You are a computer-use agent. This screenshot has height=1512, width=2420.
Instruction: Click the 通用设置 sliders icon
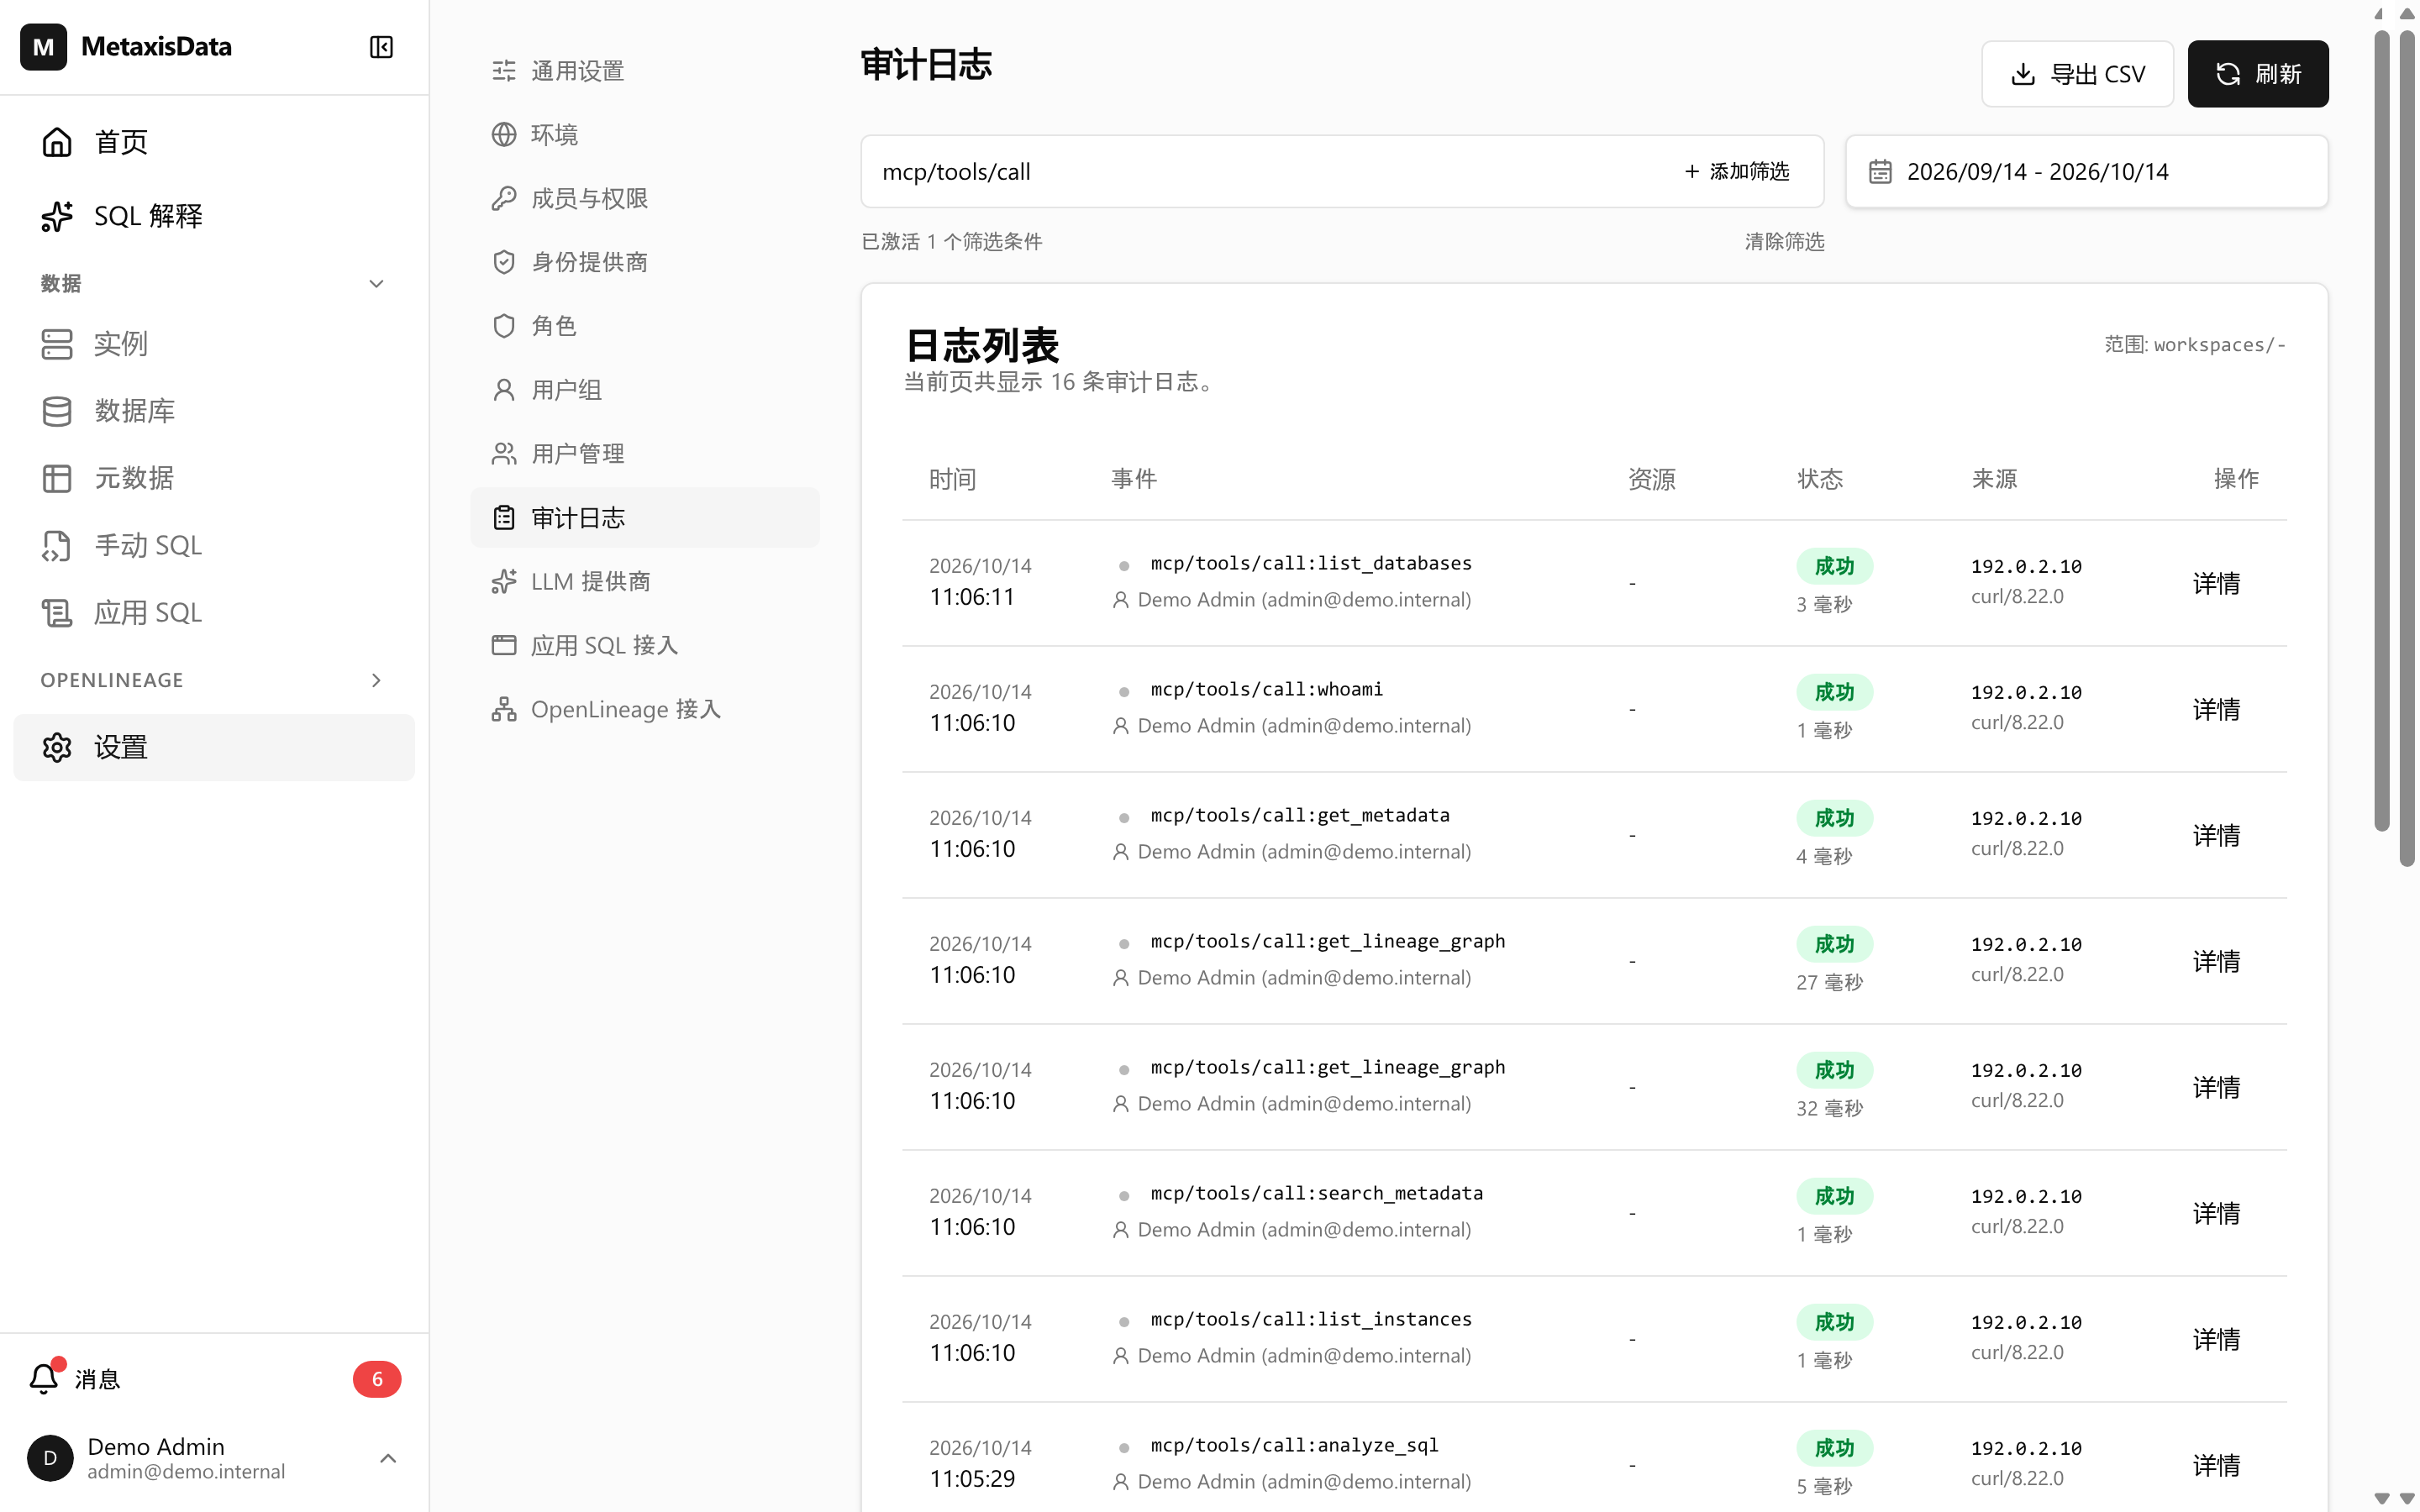click(504, 71)
